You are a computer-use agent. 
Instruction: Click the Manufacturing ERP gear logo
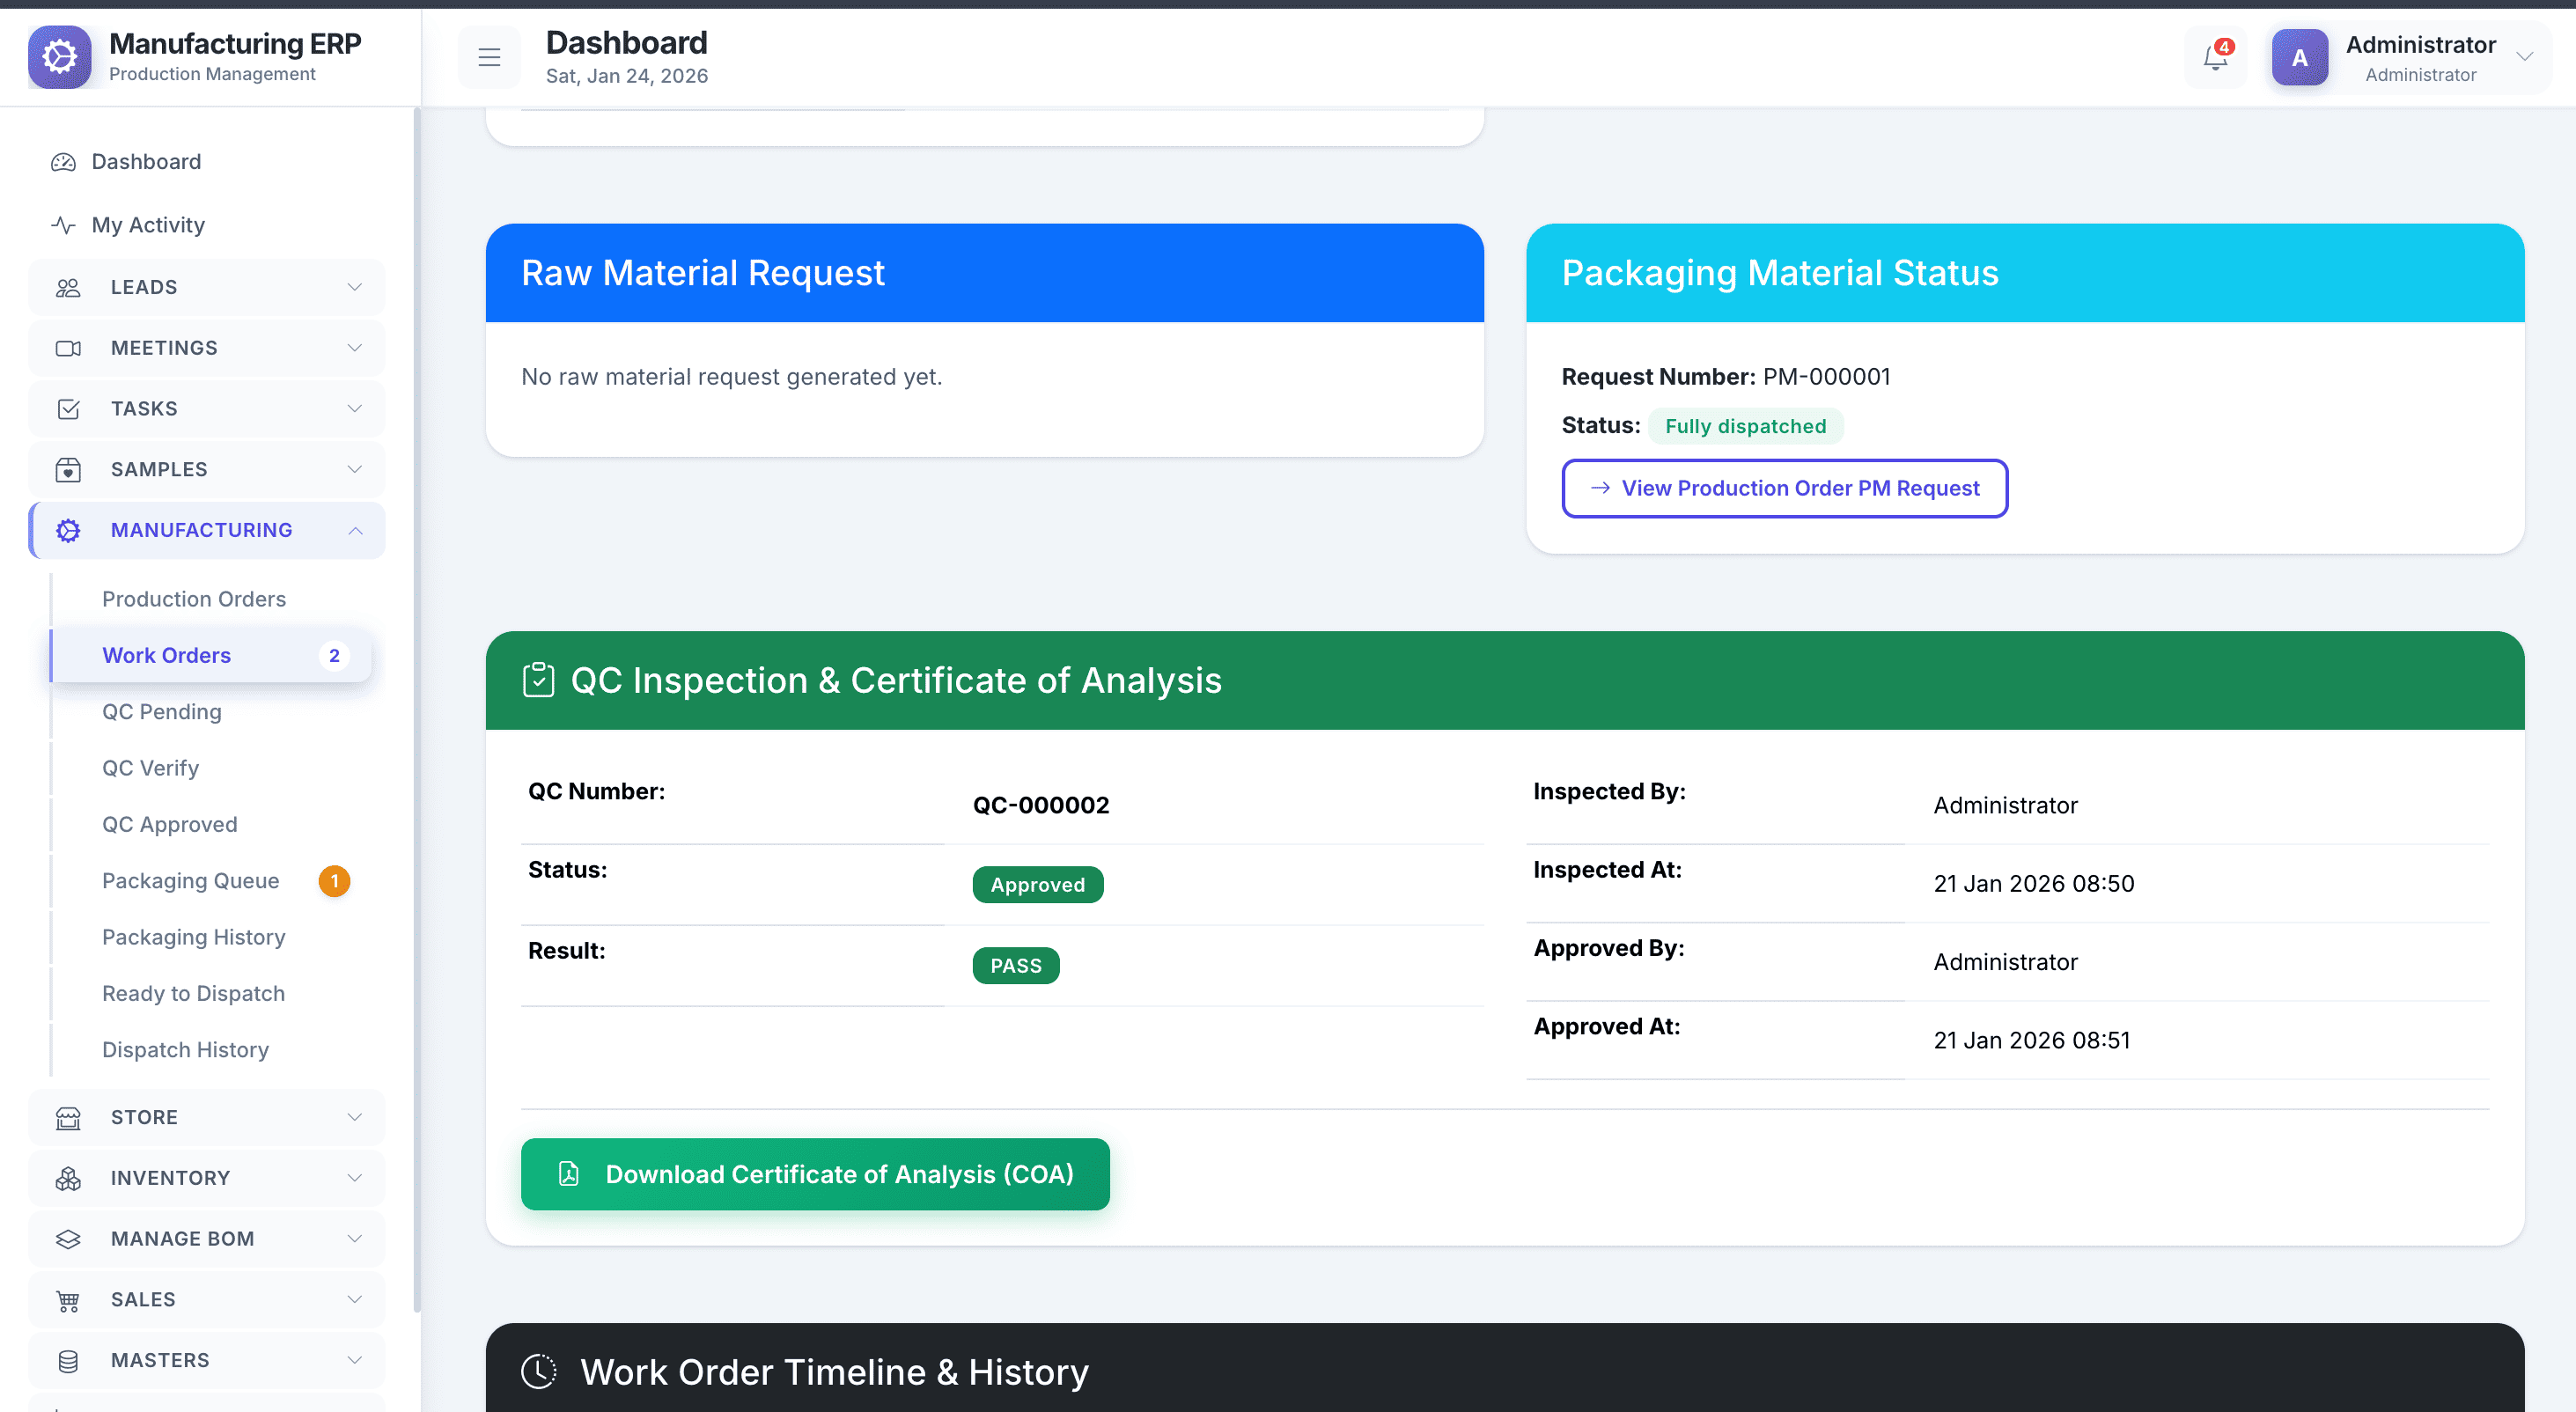(60, 57)
